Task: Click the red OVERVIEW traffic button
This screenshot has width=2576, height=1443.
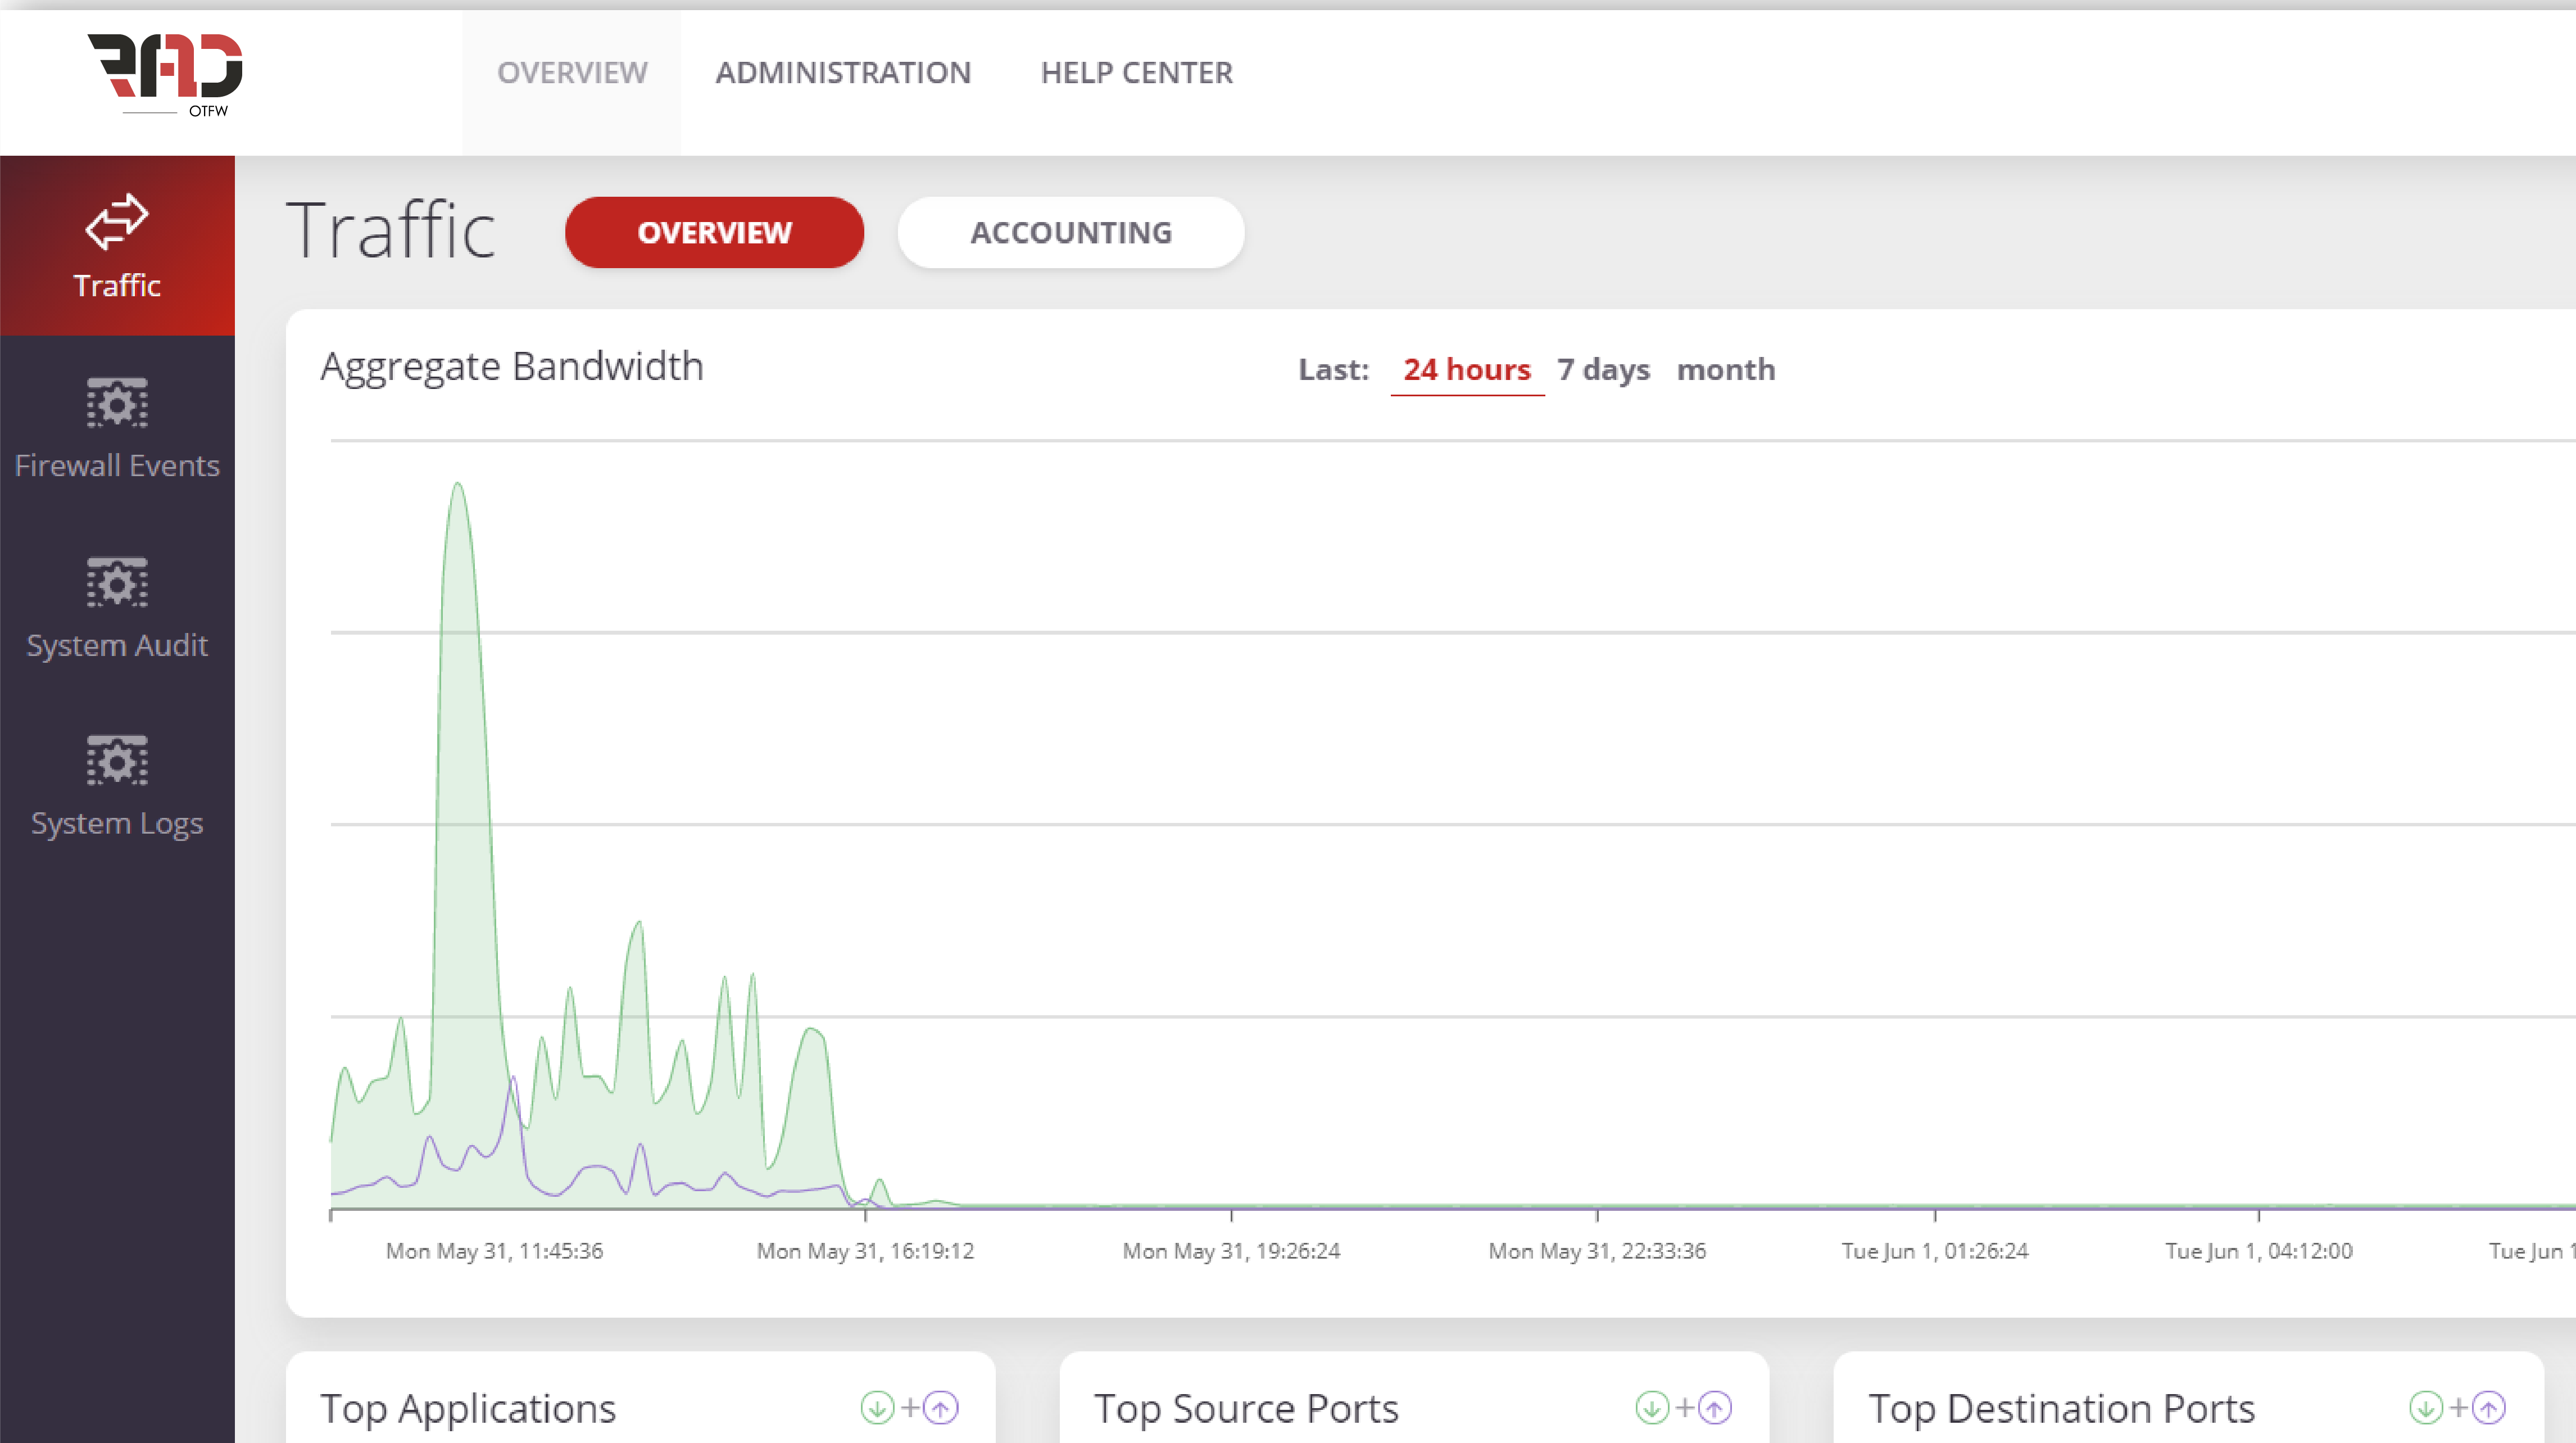Action: coord(714,232)
